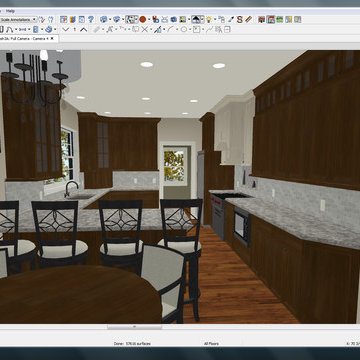Open the Help menu
The height and width of the screenshot is (360, 360).
pos(10,11)
